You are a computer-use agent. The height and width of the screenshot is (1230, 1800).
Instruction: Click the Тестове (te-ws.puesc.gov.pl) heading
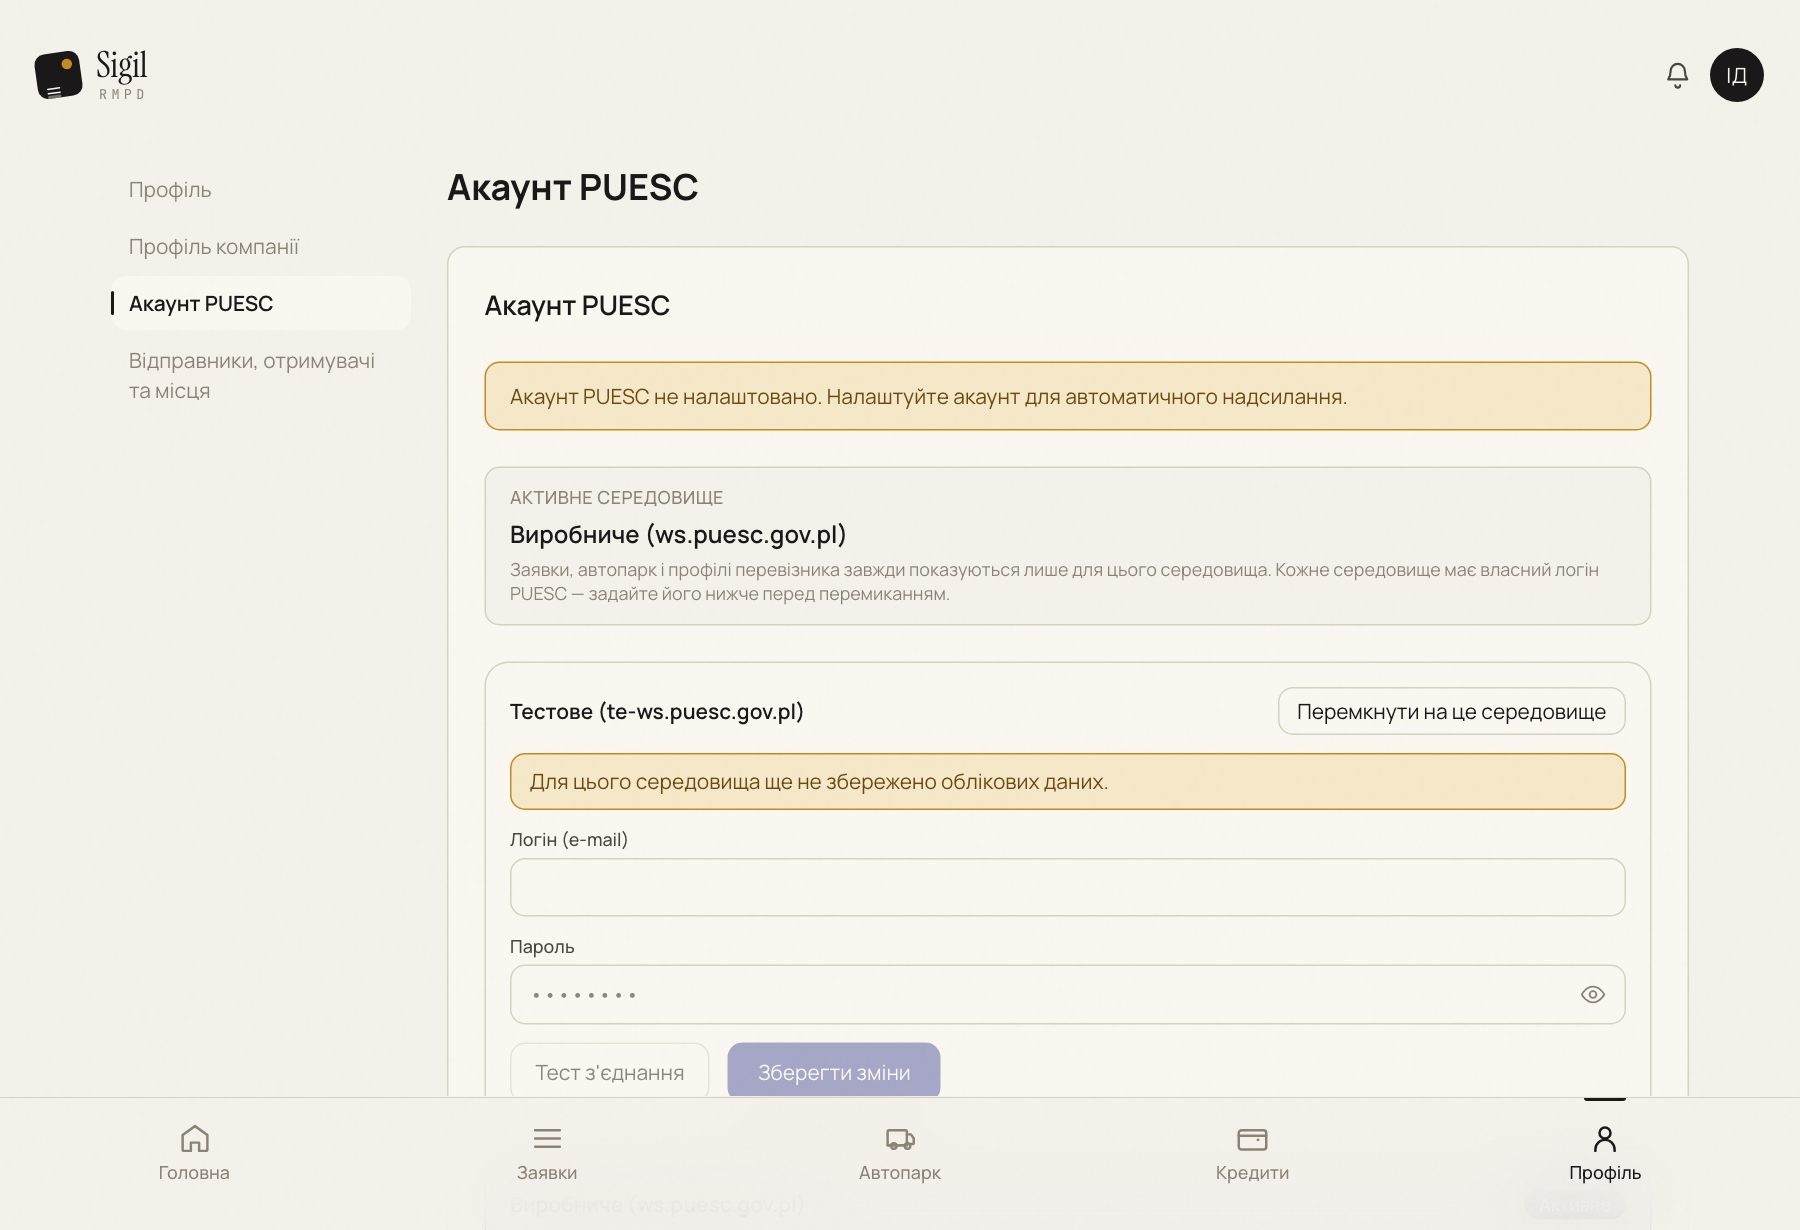[657, 711]
